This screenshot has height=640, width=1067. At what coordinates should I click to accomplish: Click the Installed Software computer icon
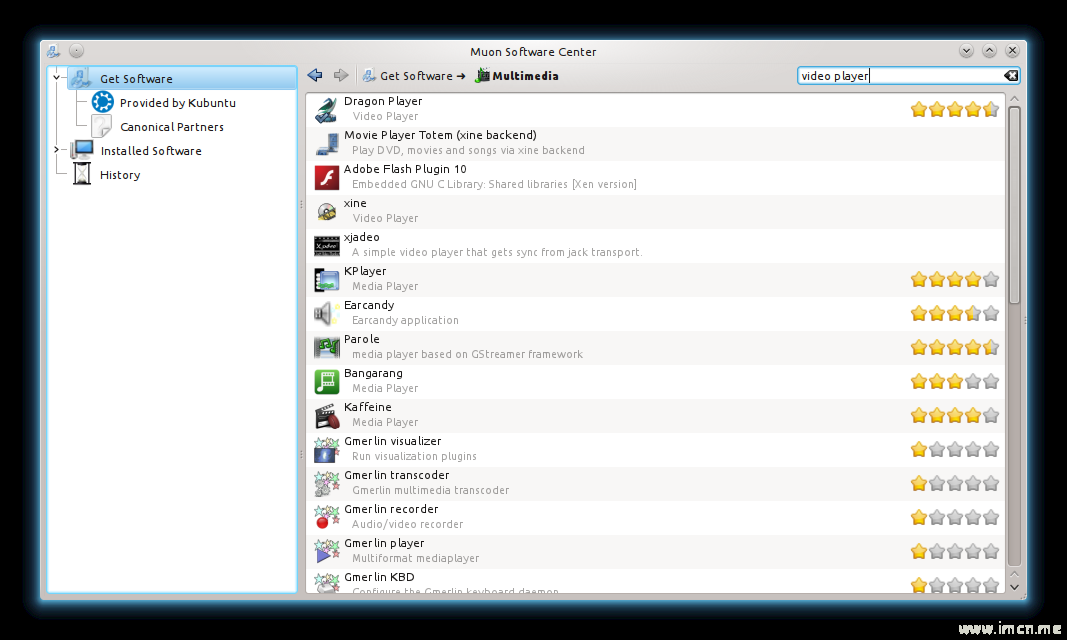[82, 150]
